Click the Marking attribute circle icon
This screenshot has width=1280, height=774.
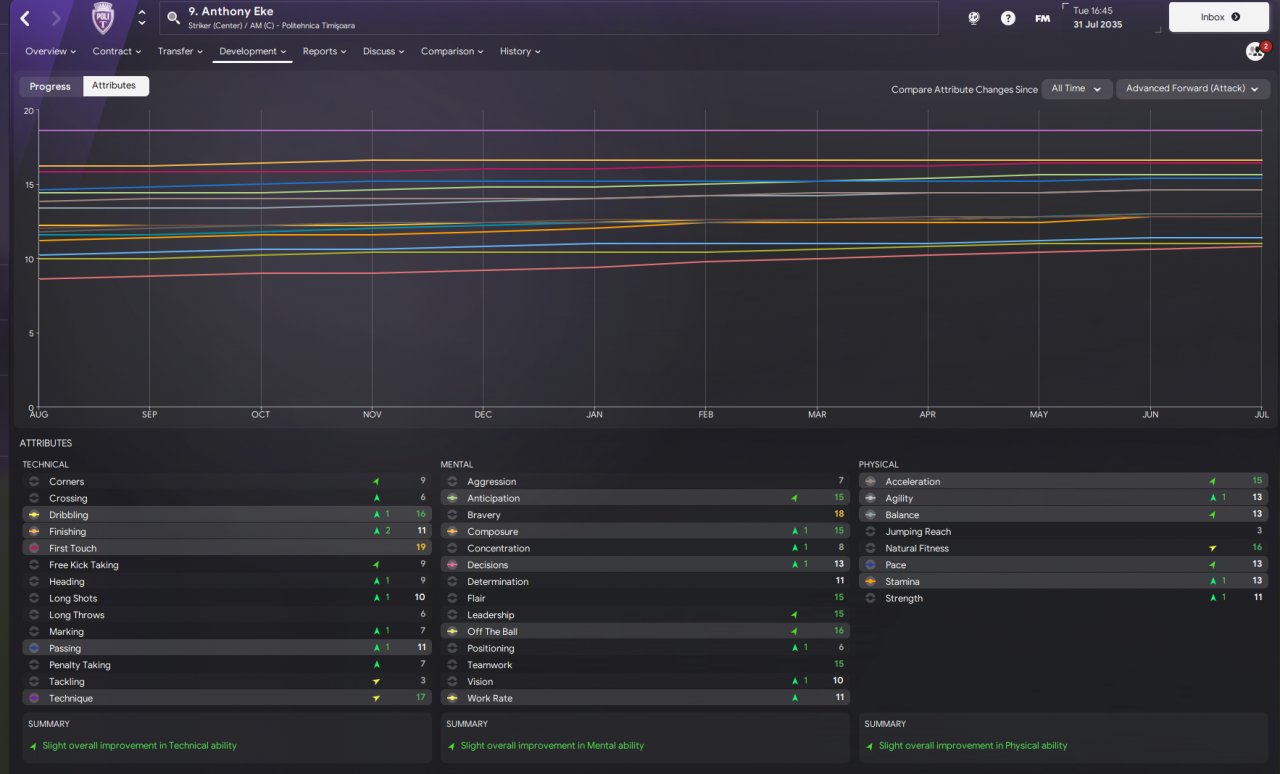tap(33, 632)
